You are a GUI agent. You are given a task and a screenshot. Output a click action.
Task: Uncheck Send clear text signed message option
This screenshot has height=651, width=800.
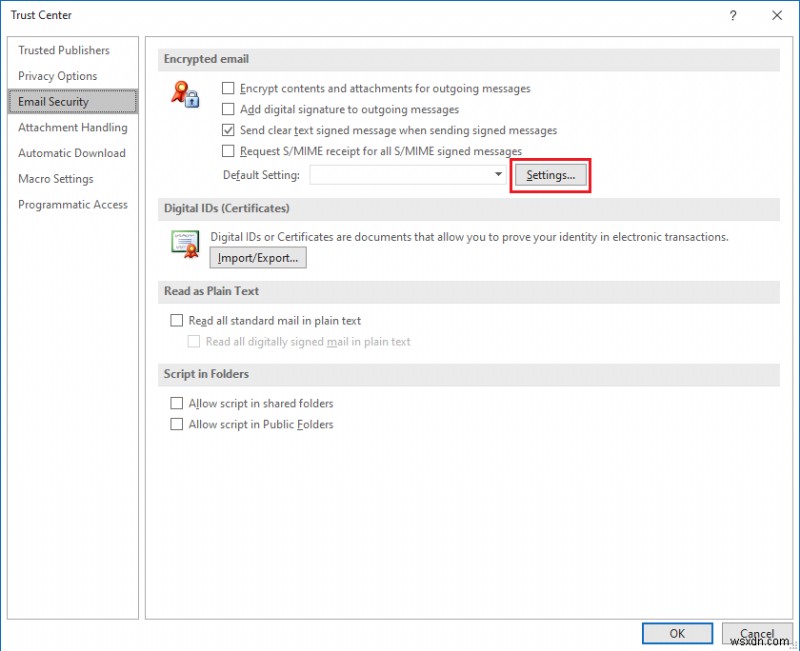click(x=229, y=130)
